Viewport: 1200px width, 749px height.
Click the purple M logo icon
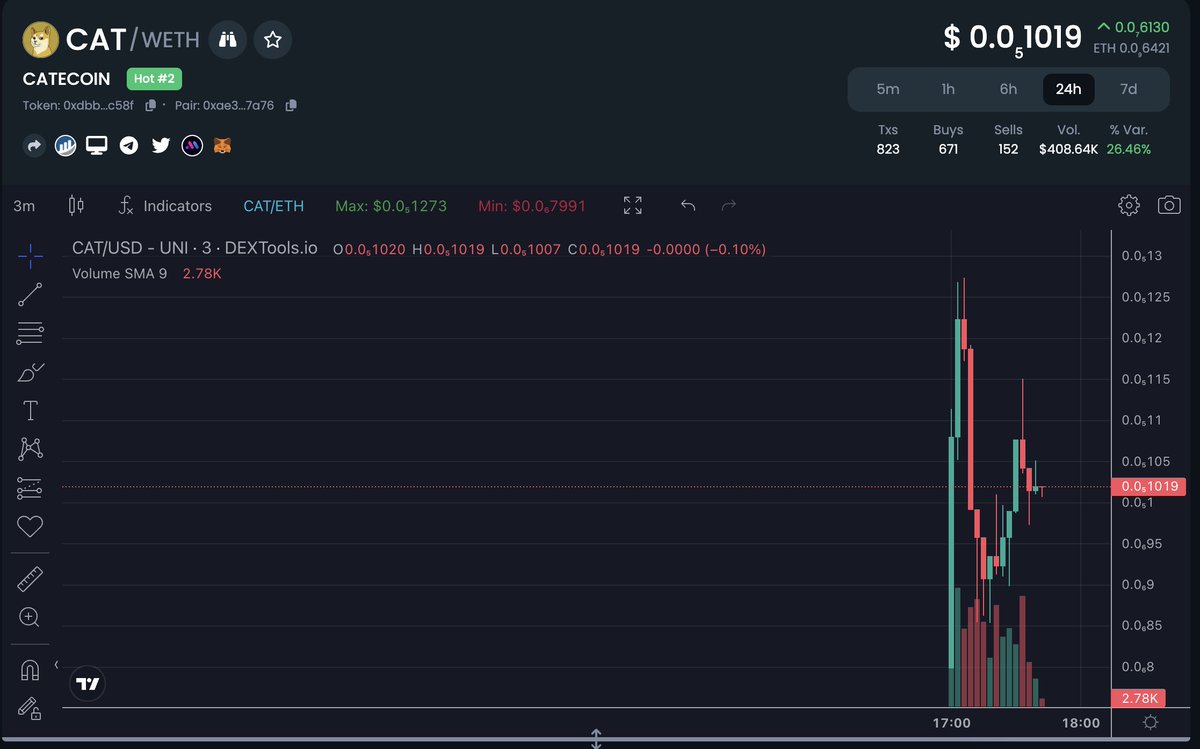[x=192, y=146]
